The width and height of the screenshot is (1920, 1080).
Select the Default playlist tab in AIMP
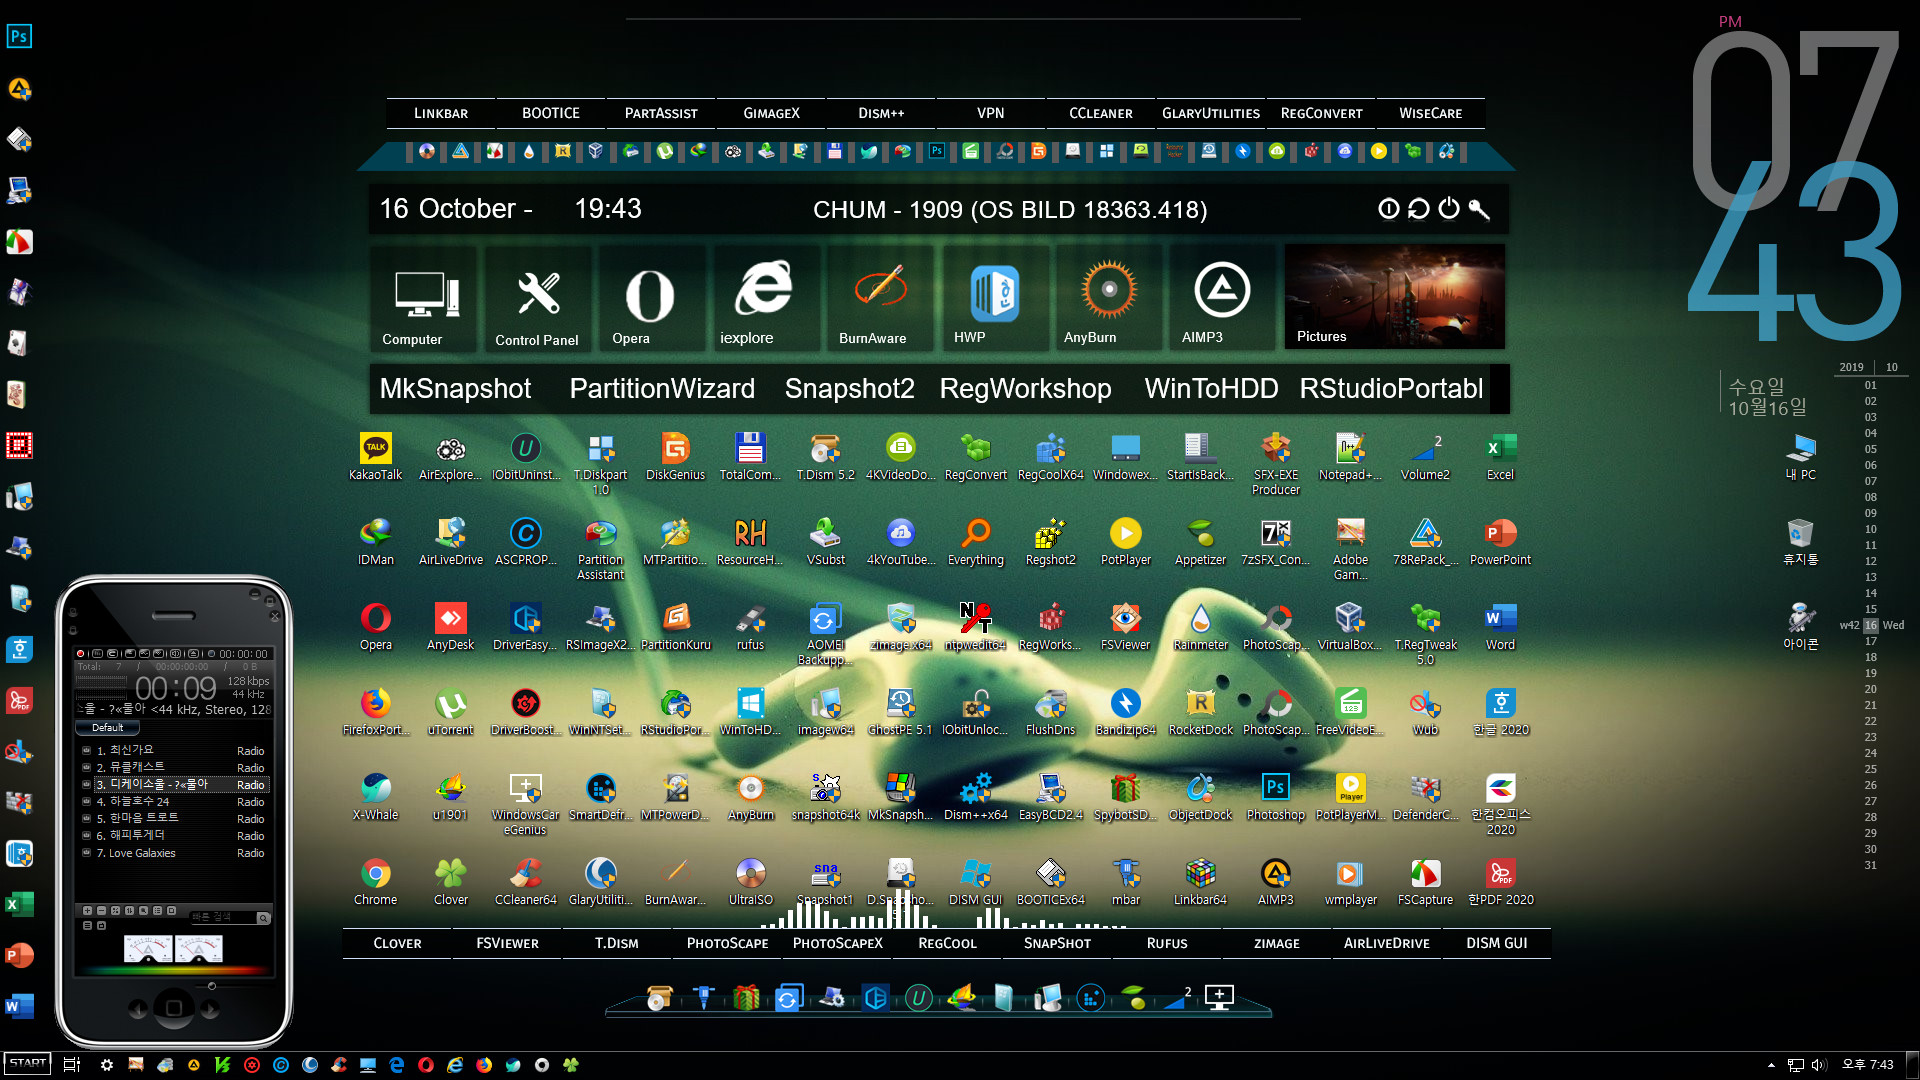click(x=108, y=728)
